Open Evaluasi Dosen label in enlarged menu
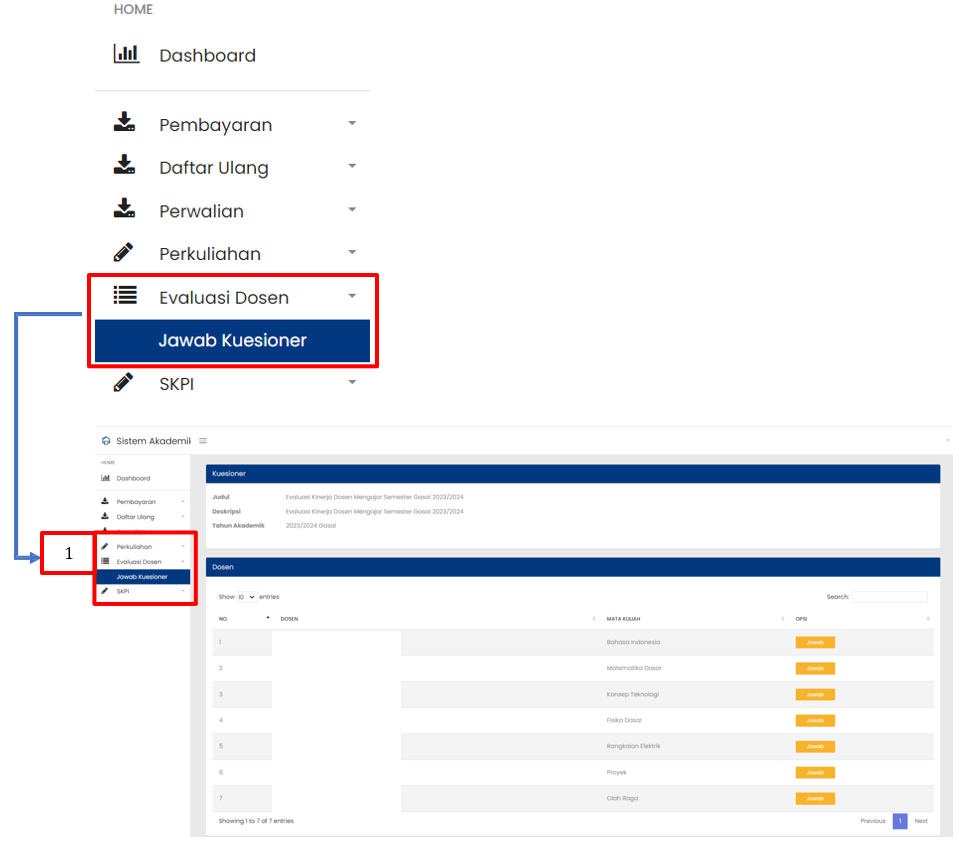959x845 pixels. 224,298
